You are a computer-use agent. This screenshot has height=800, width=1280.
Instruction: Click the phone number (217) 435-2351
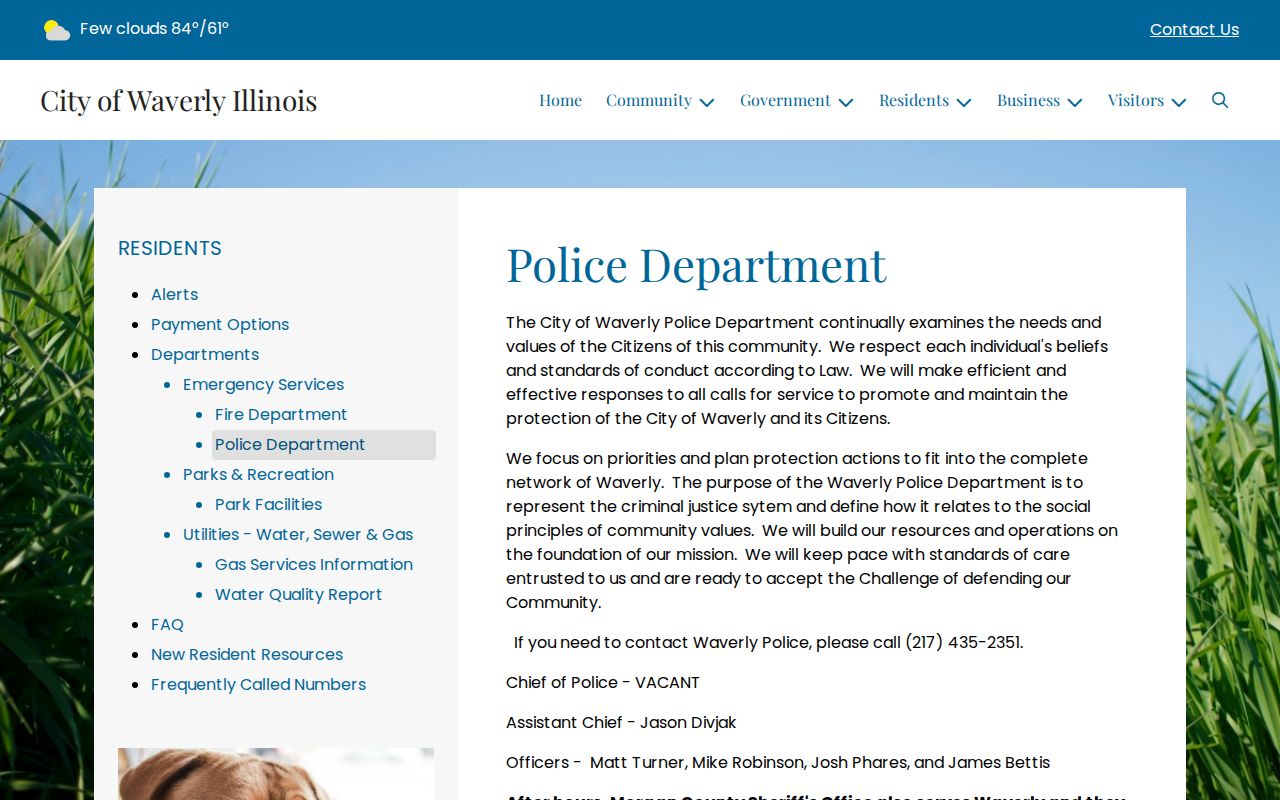coord(962,642)
